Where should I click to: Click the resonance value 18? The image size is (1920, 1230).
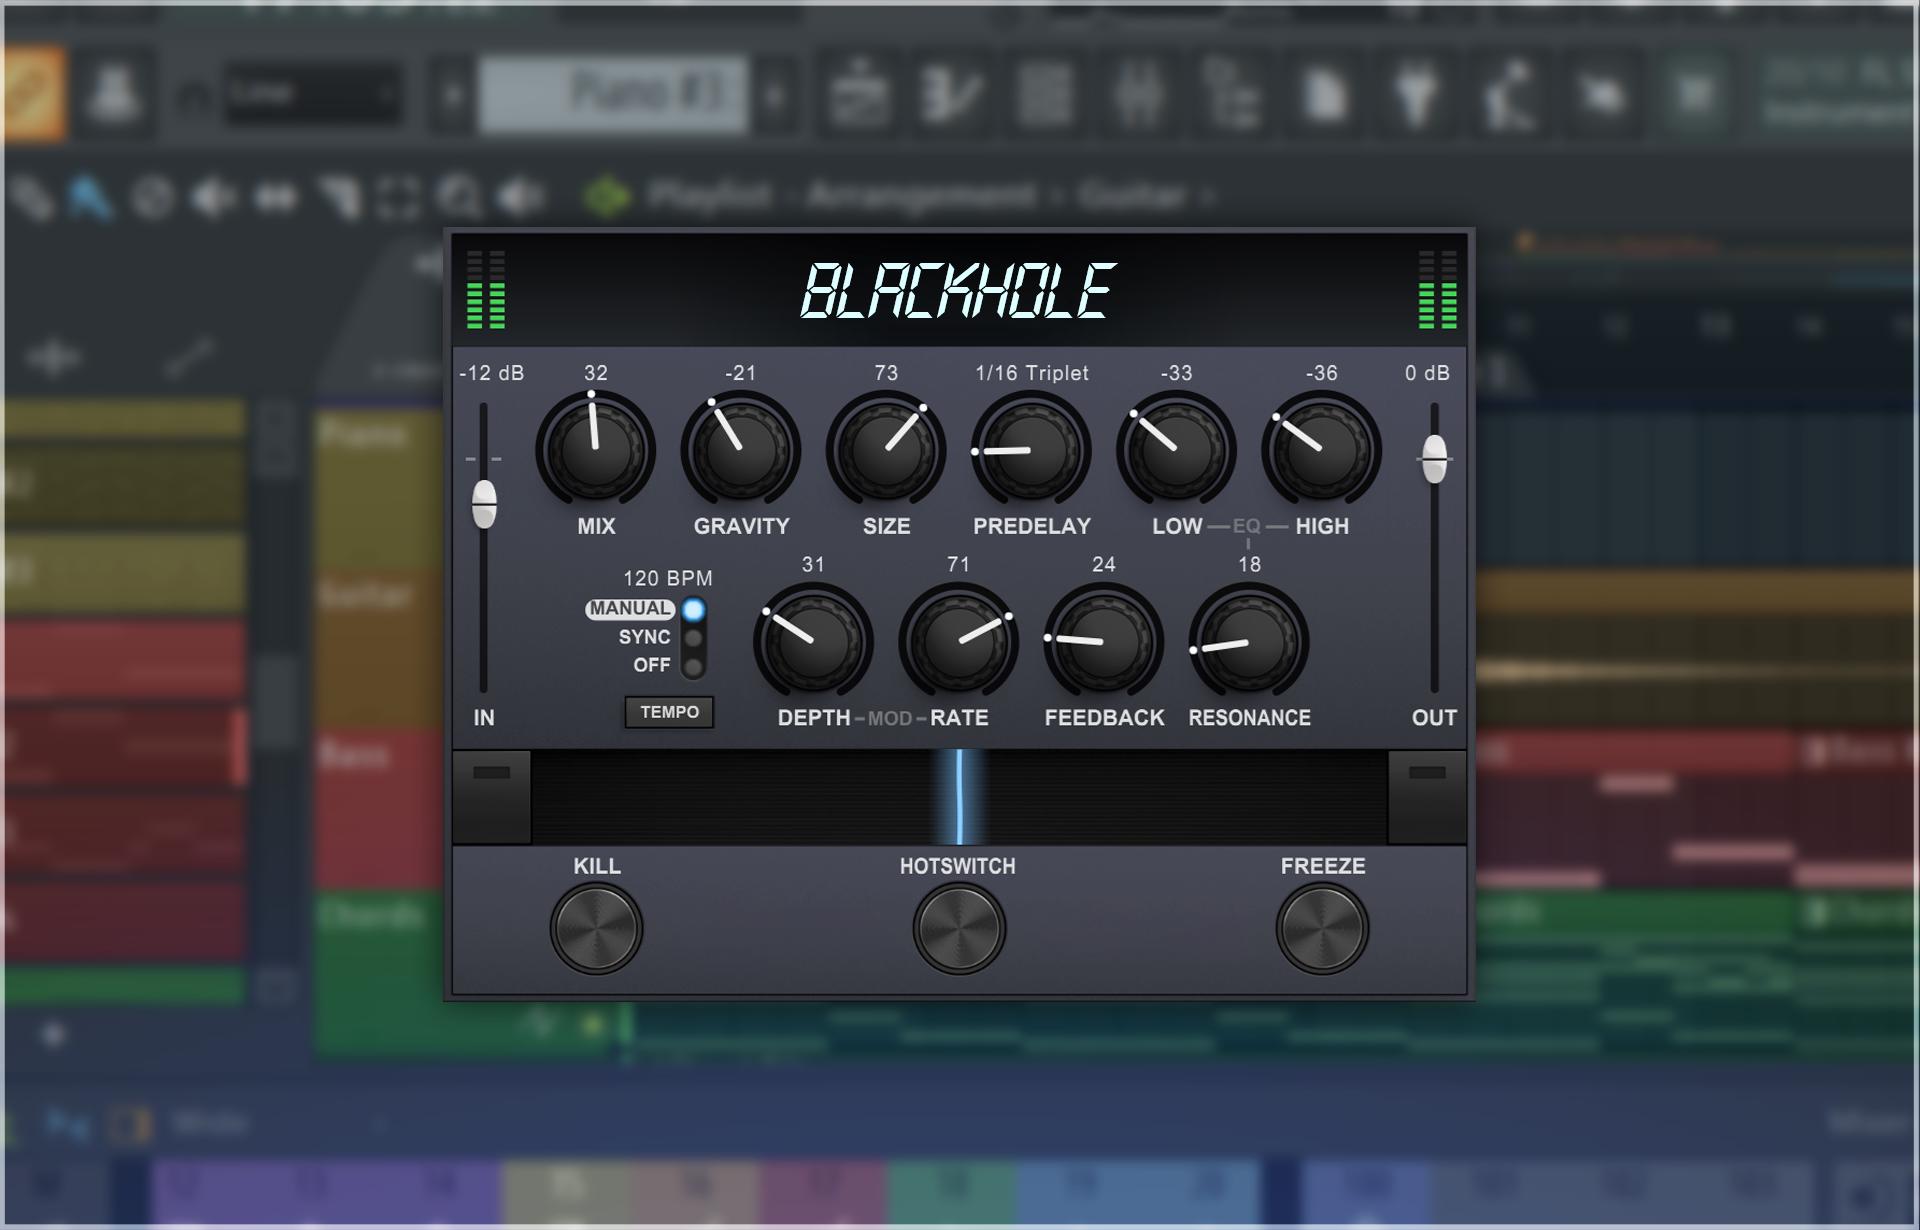[x=1249, y=565]
